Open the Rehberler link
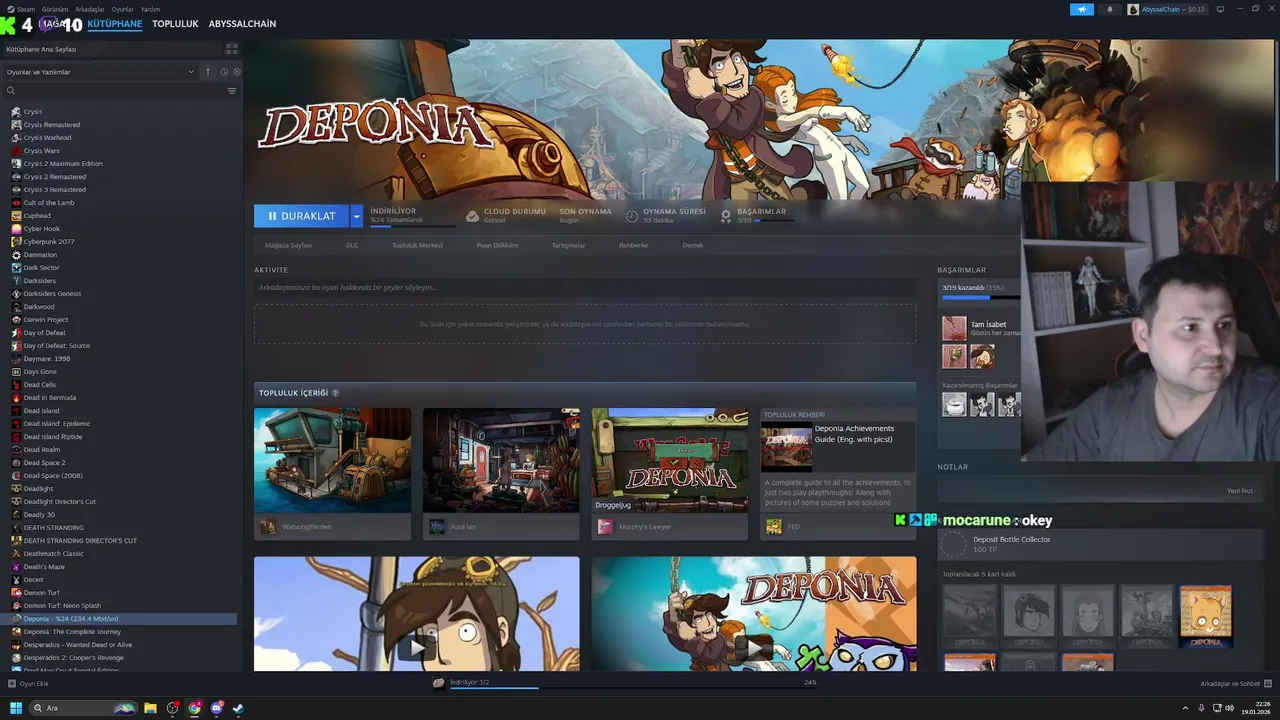The width and height of the screenshot is (1280, 720). 633,245
